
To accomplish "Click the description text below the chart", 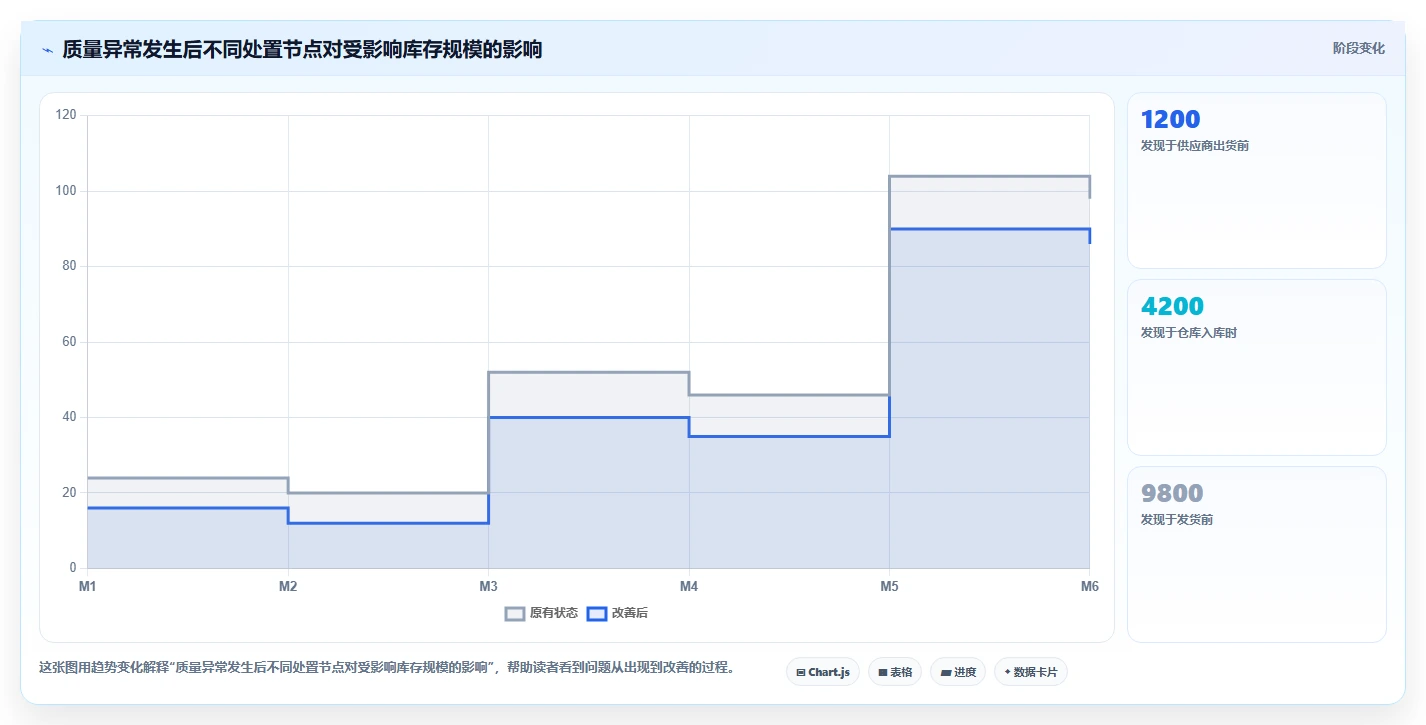I will [387, 667].
